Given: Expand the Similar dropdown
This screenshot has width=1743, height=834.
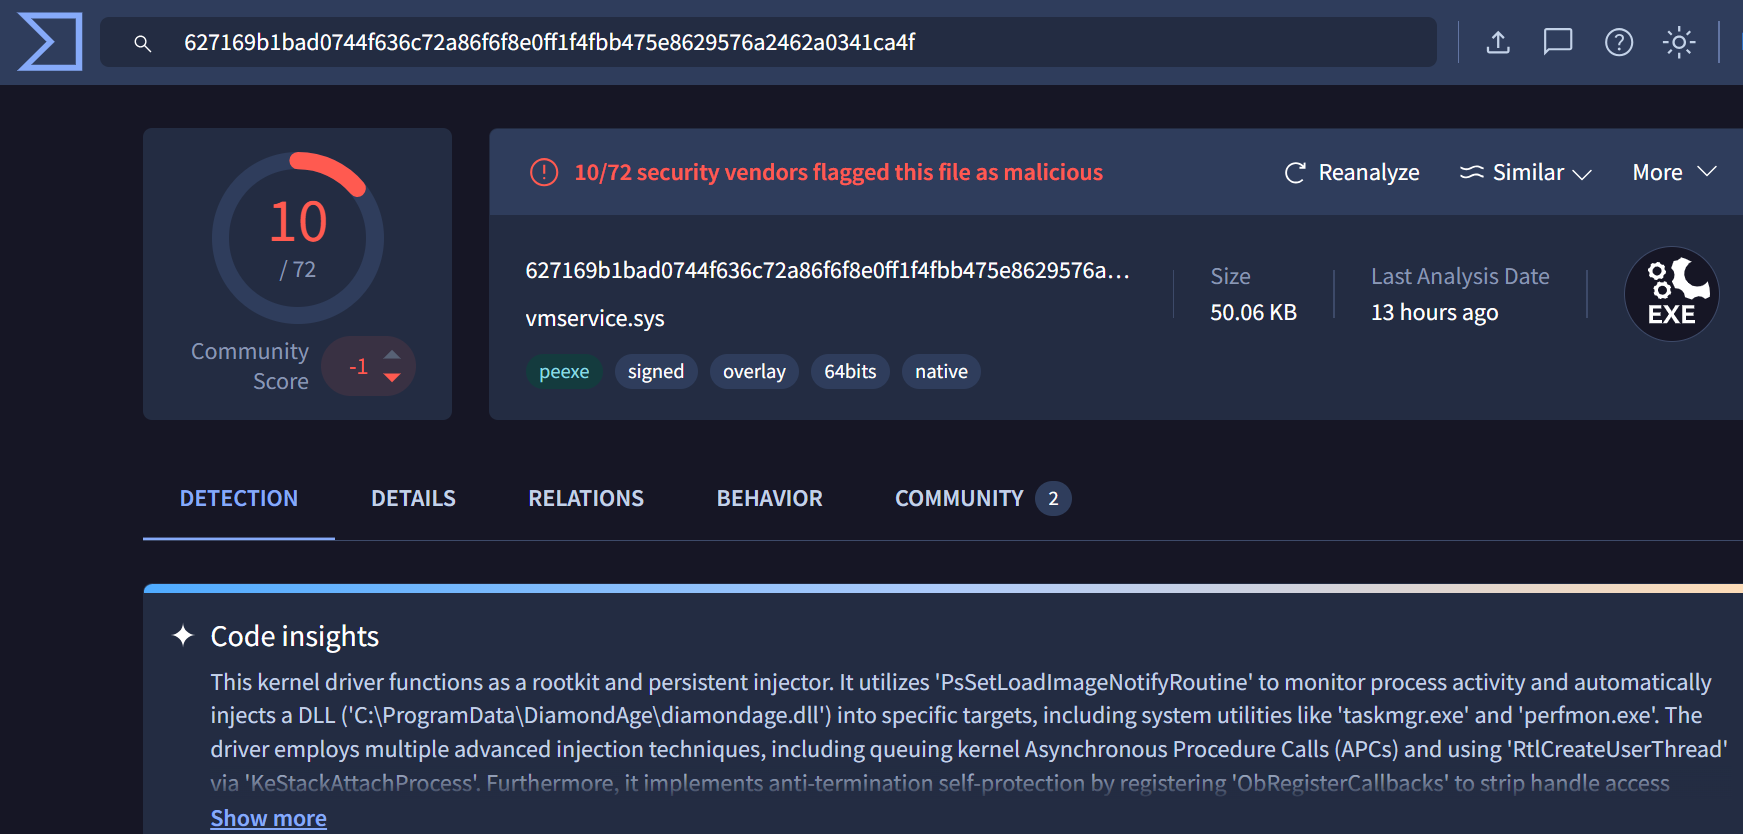Looking at the screenshot, I should click(x=1525, y=172).
